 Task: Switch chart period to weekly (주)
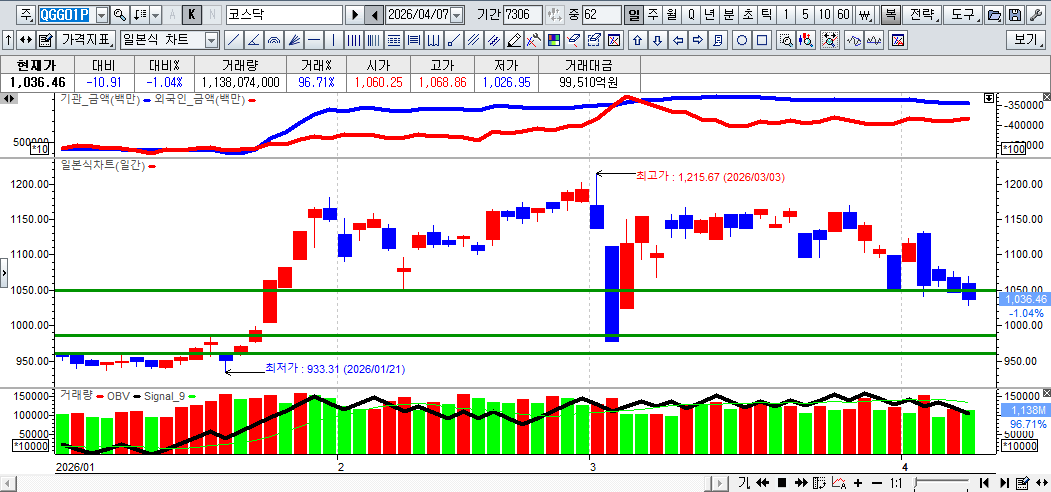652,15
